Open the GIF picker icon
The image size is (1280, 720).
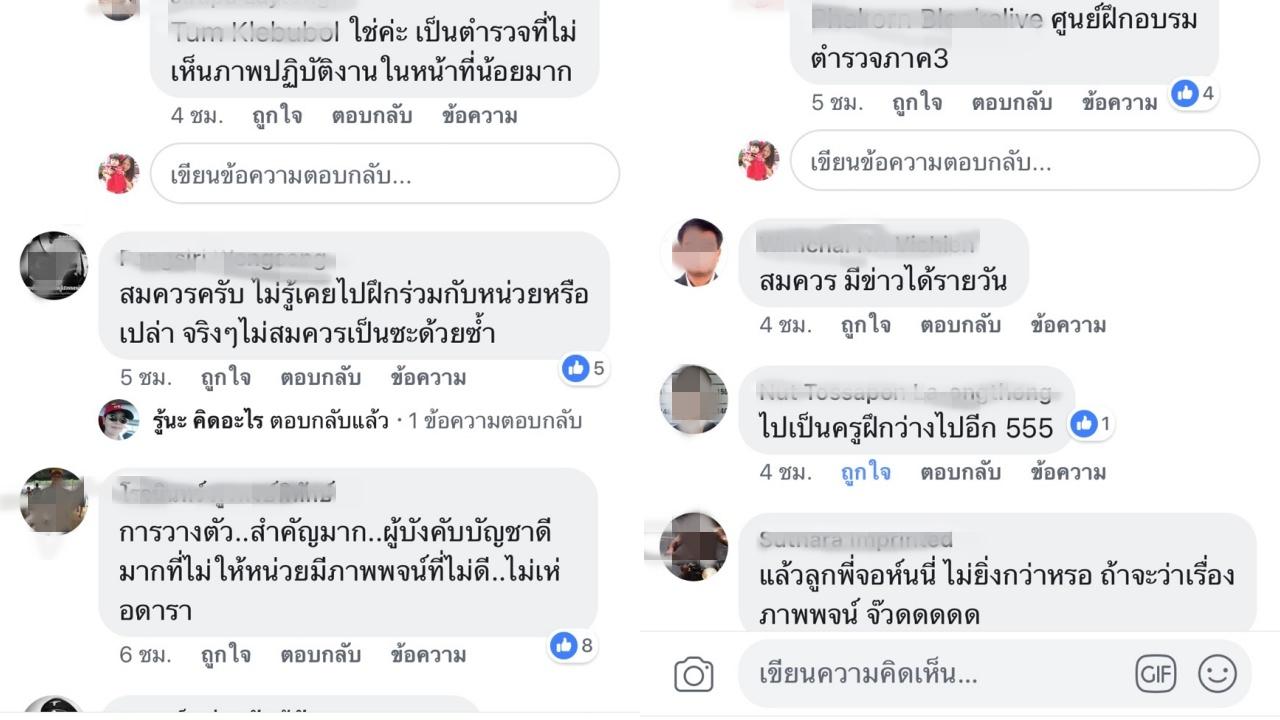(1155, 674)
